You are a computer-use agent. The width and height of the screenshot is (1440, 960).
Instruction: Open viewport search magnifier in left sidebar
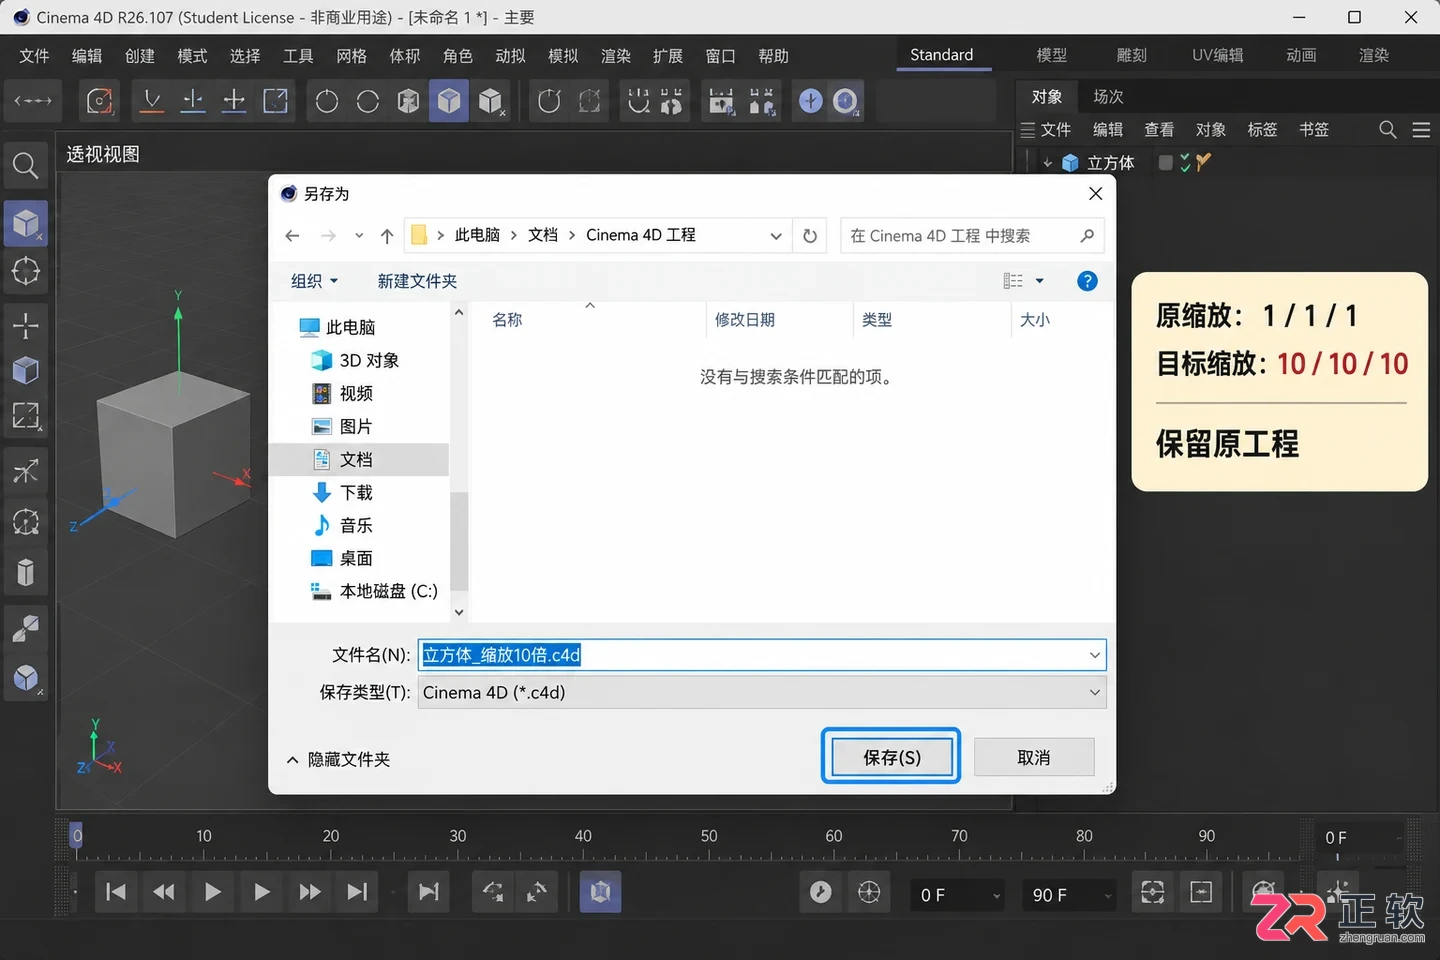(x=25, y=166)
